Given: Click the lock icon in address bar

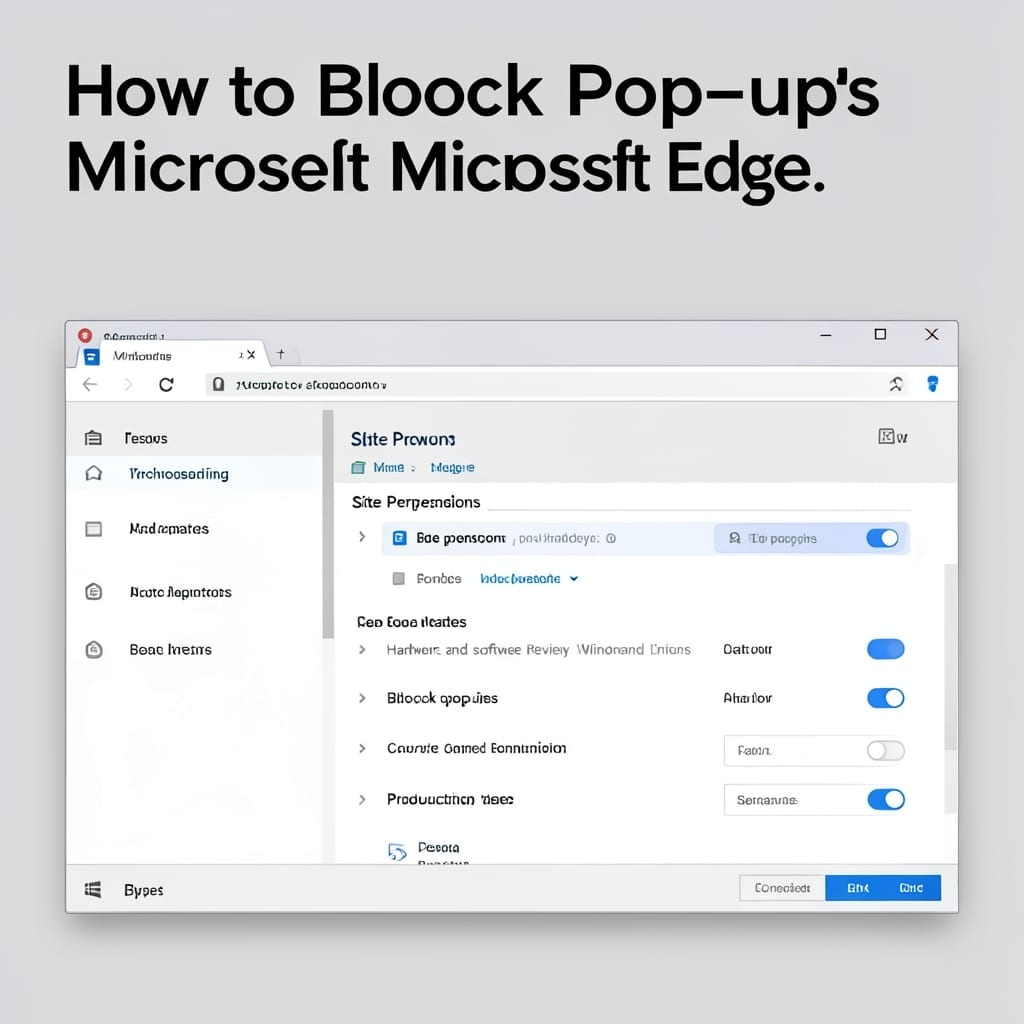Looking at the screenshot, I should 219,385.
